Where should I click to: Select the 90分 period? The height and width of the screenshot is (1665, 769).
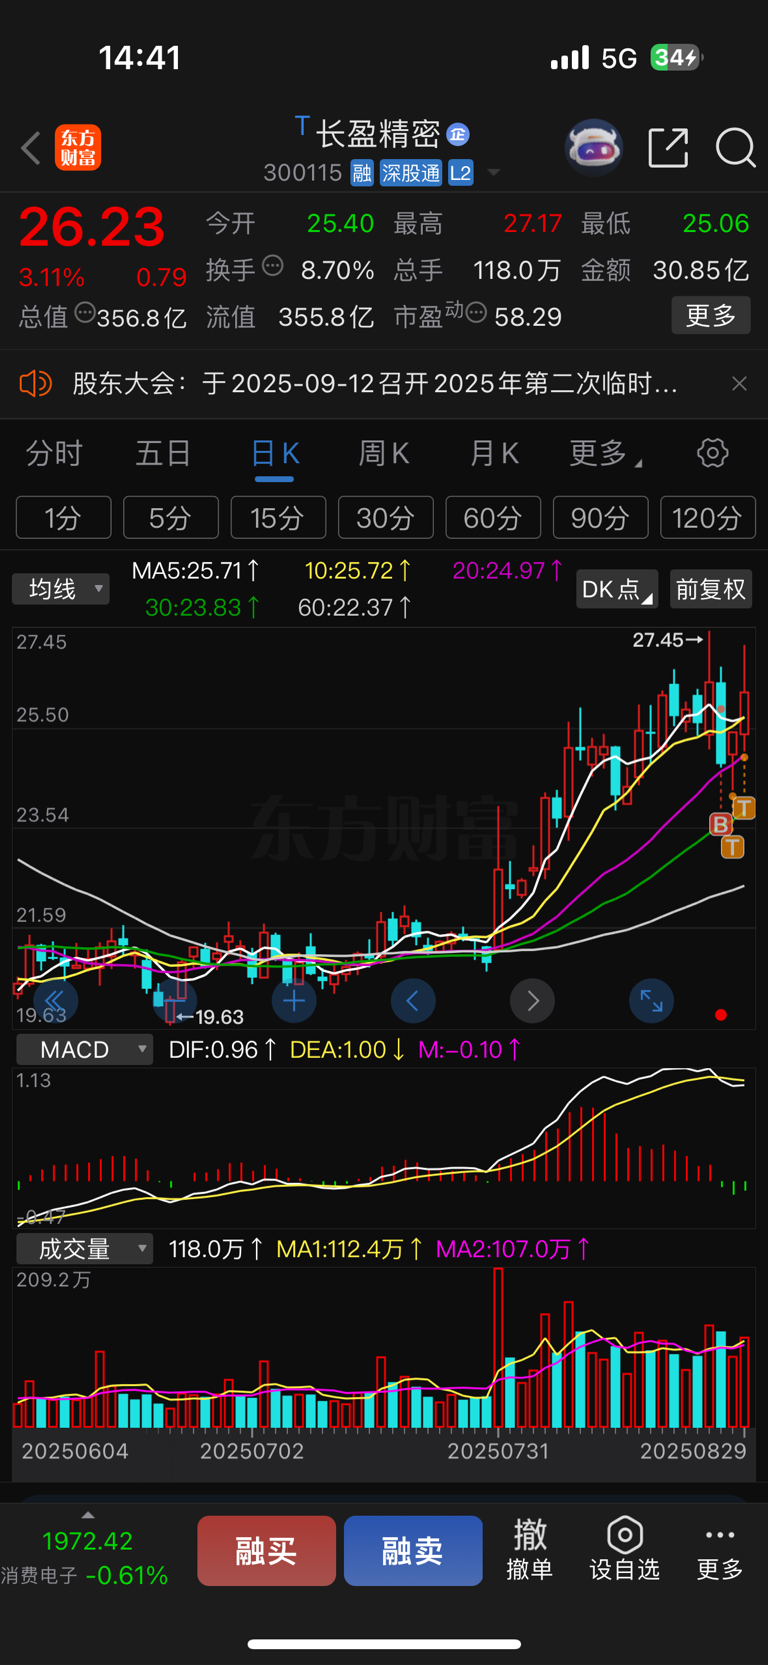[600, 518]
